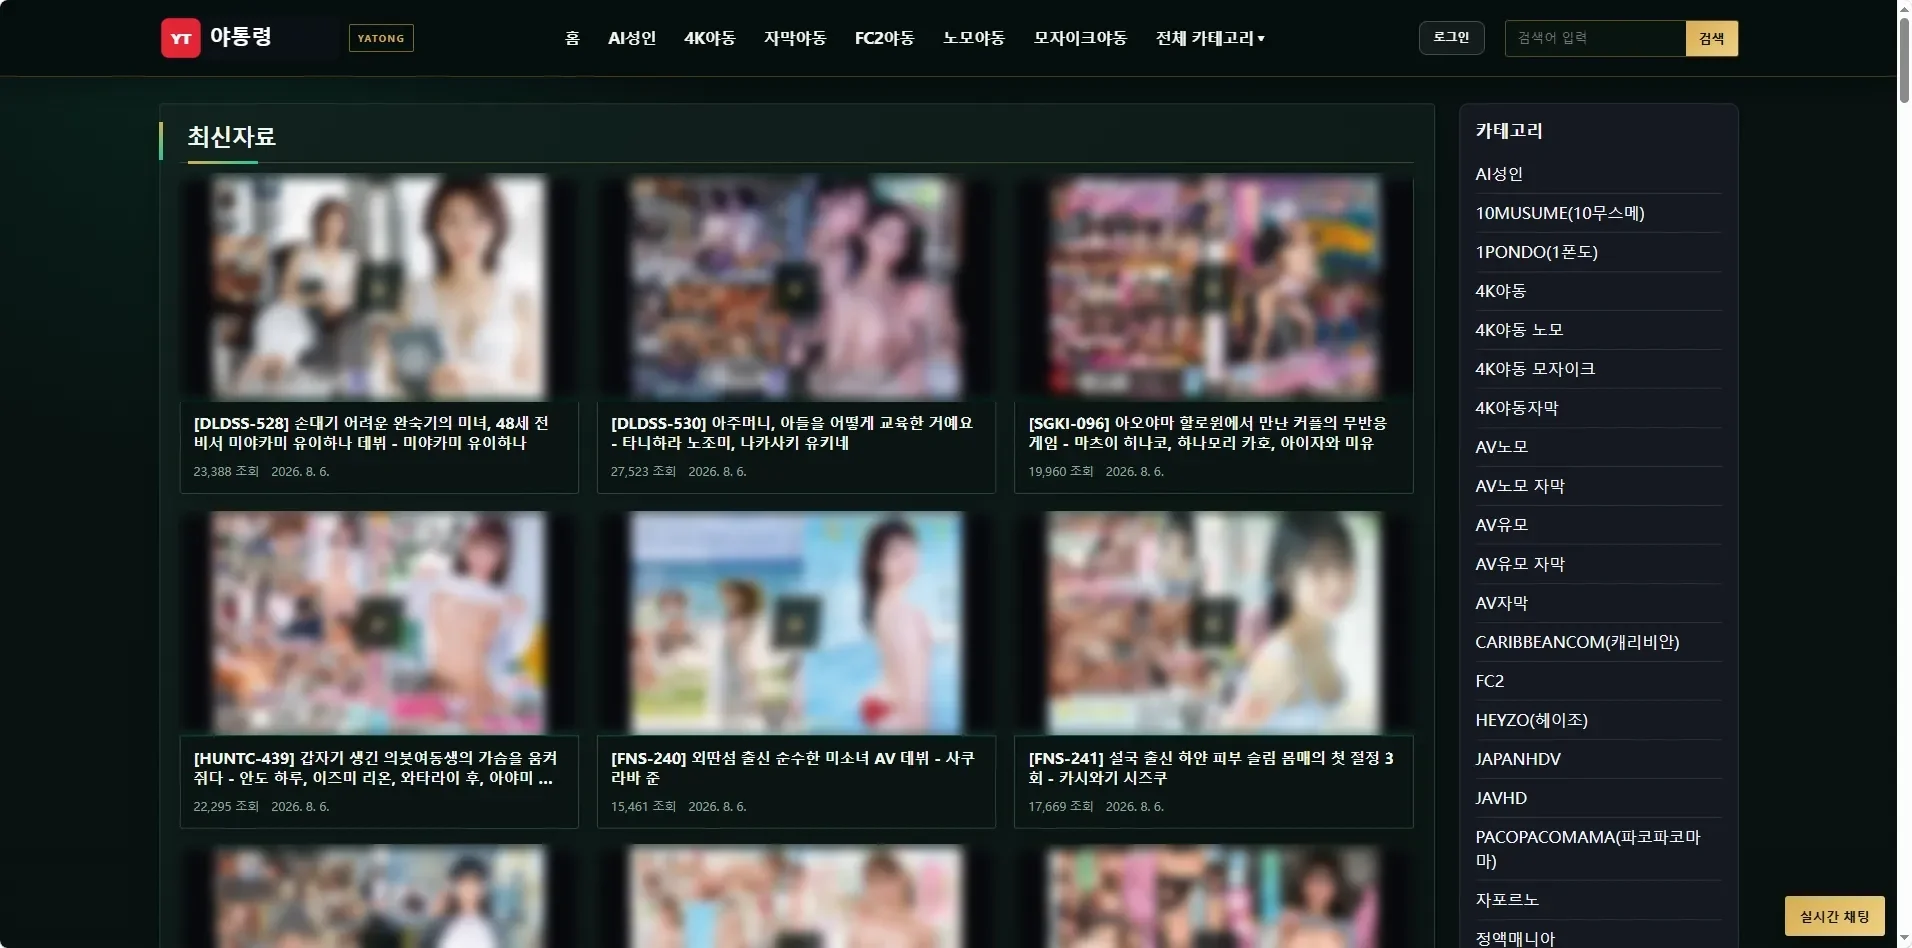This screenshot has height=948, width=1912.
Task: Open 노모야동 in the top navigation
Action: 974,38
